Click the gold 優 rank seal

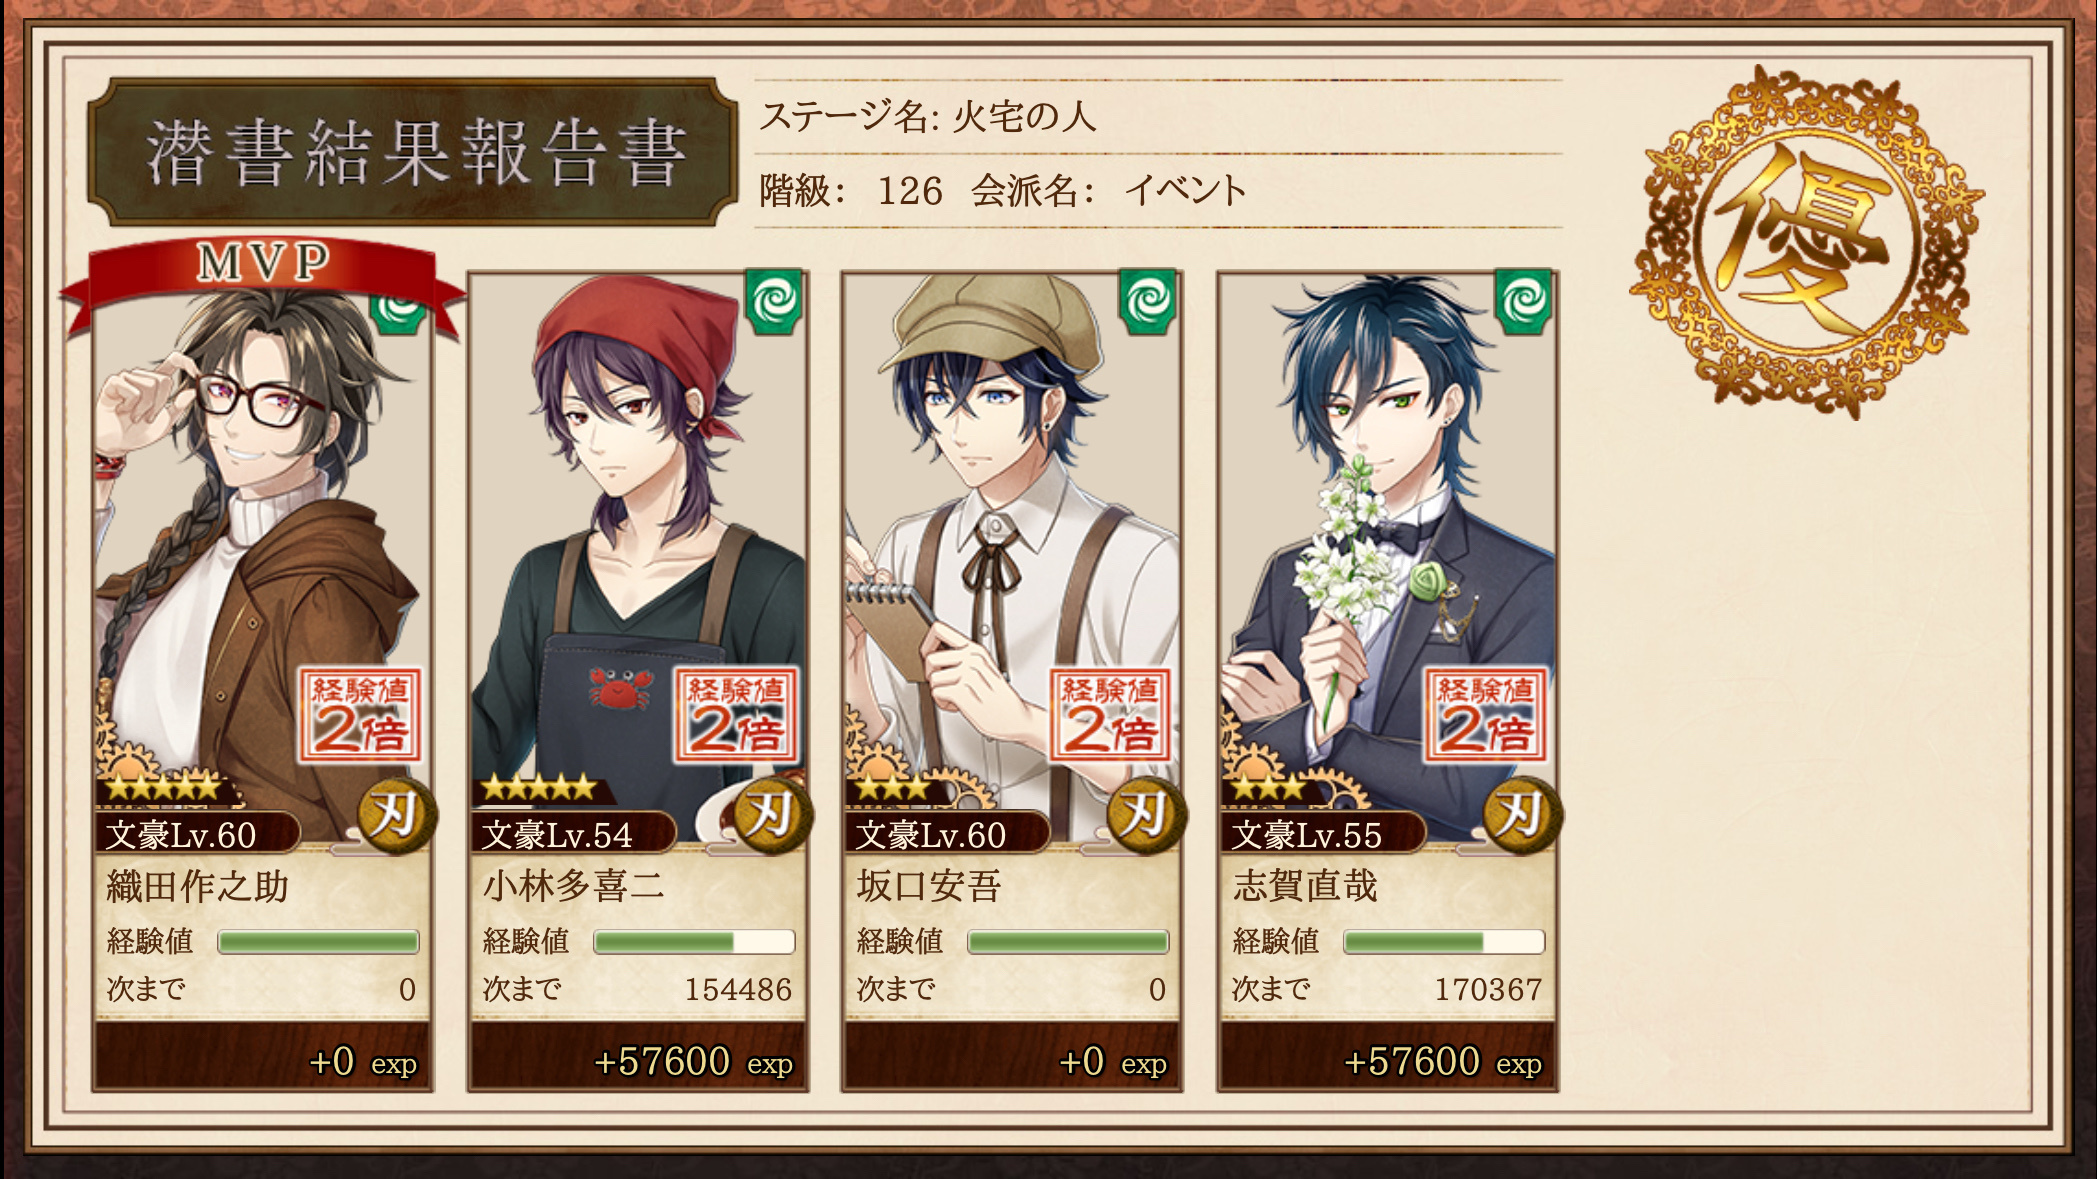[1806, 241]
